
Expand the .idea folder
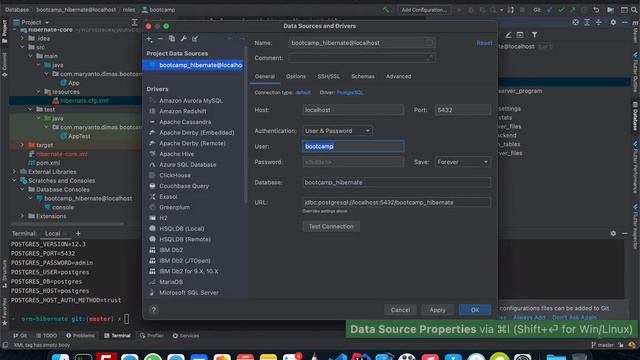22,38
